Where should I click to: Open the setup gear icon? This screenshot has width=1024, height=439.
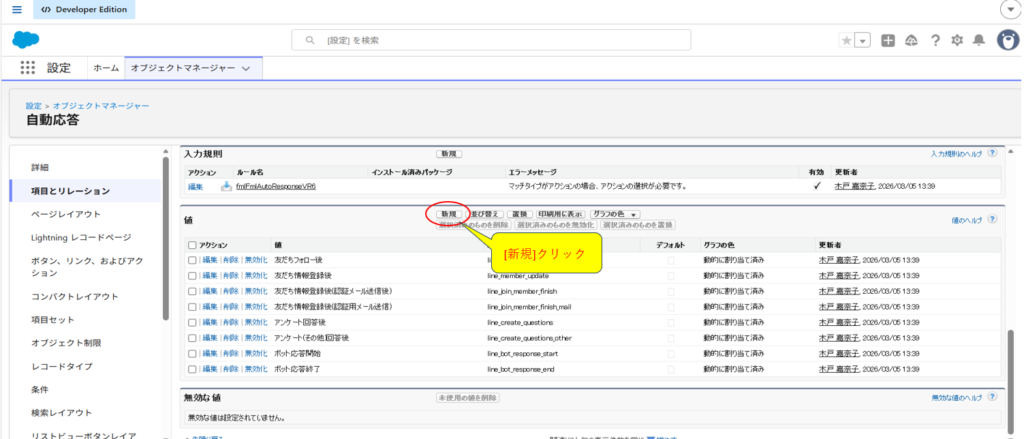point(957,40)
